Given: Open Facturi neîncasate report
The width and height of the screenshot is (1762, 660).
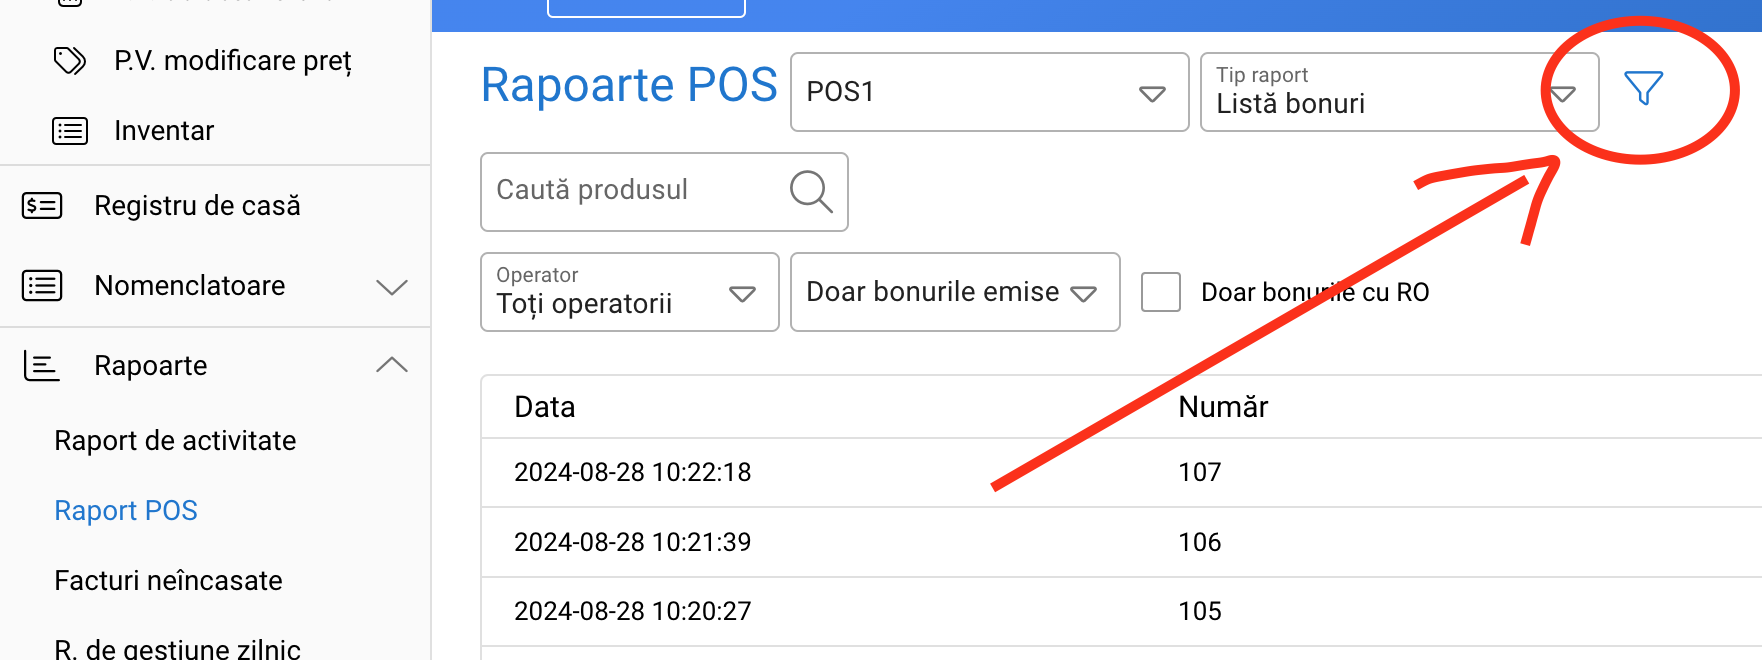Looking at the screenshot, I should point(168,581).
